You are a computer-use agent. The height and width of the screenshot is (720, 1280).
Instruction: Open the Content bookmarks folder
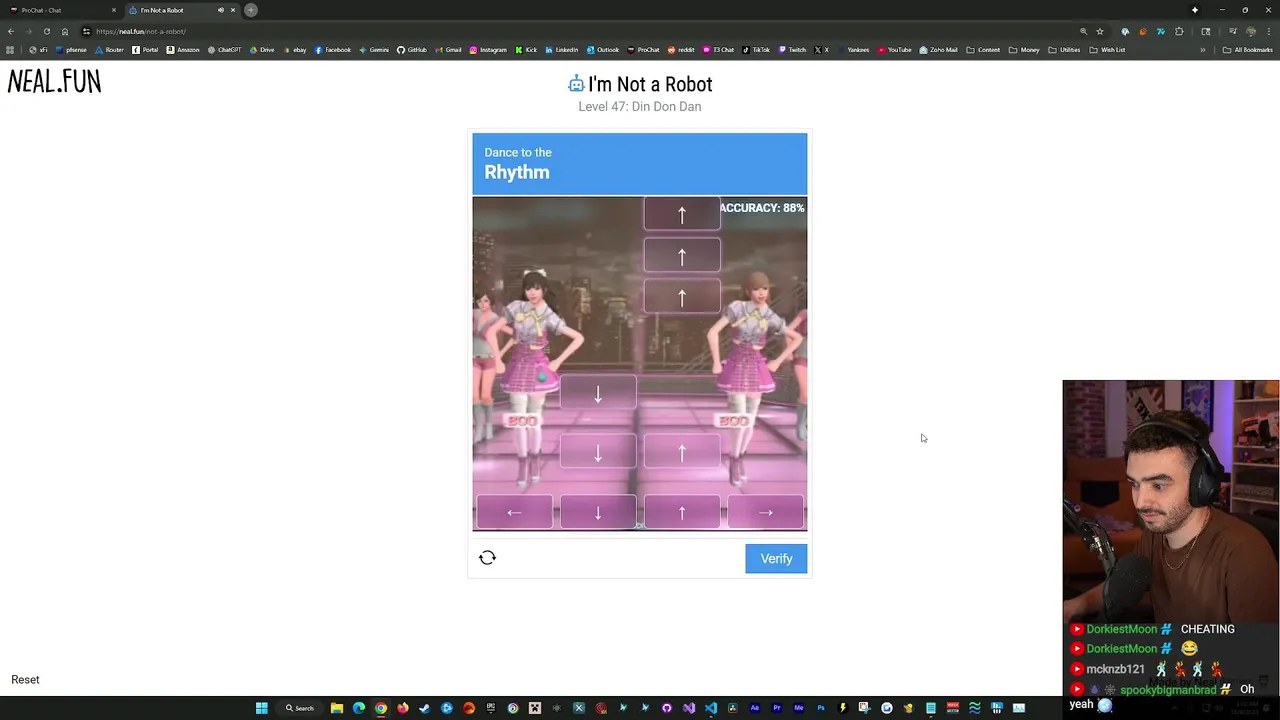point(983,50)
